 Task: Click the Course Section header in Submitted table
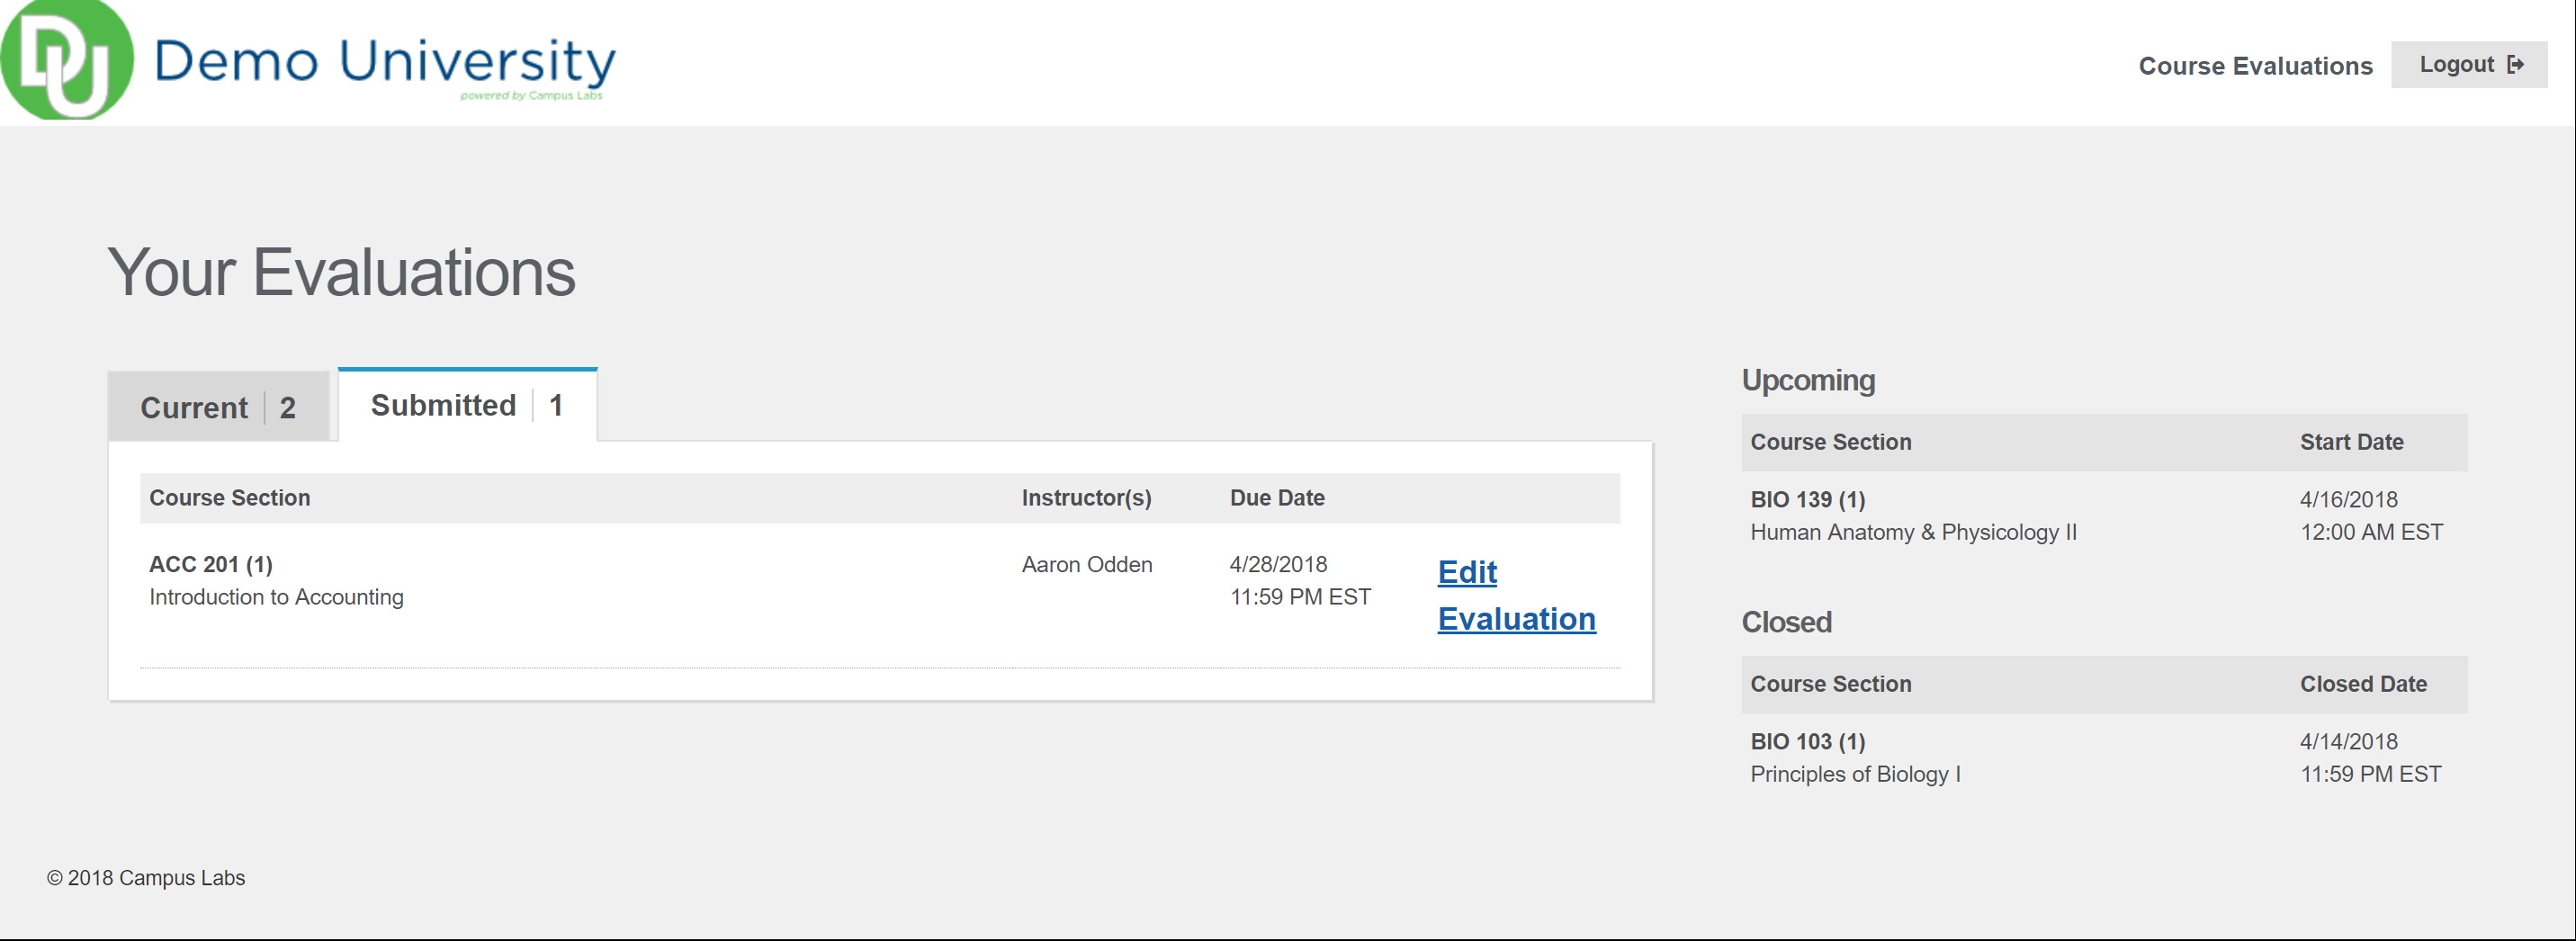click(x=229, y=498)
